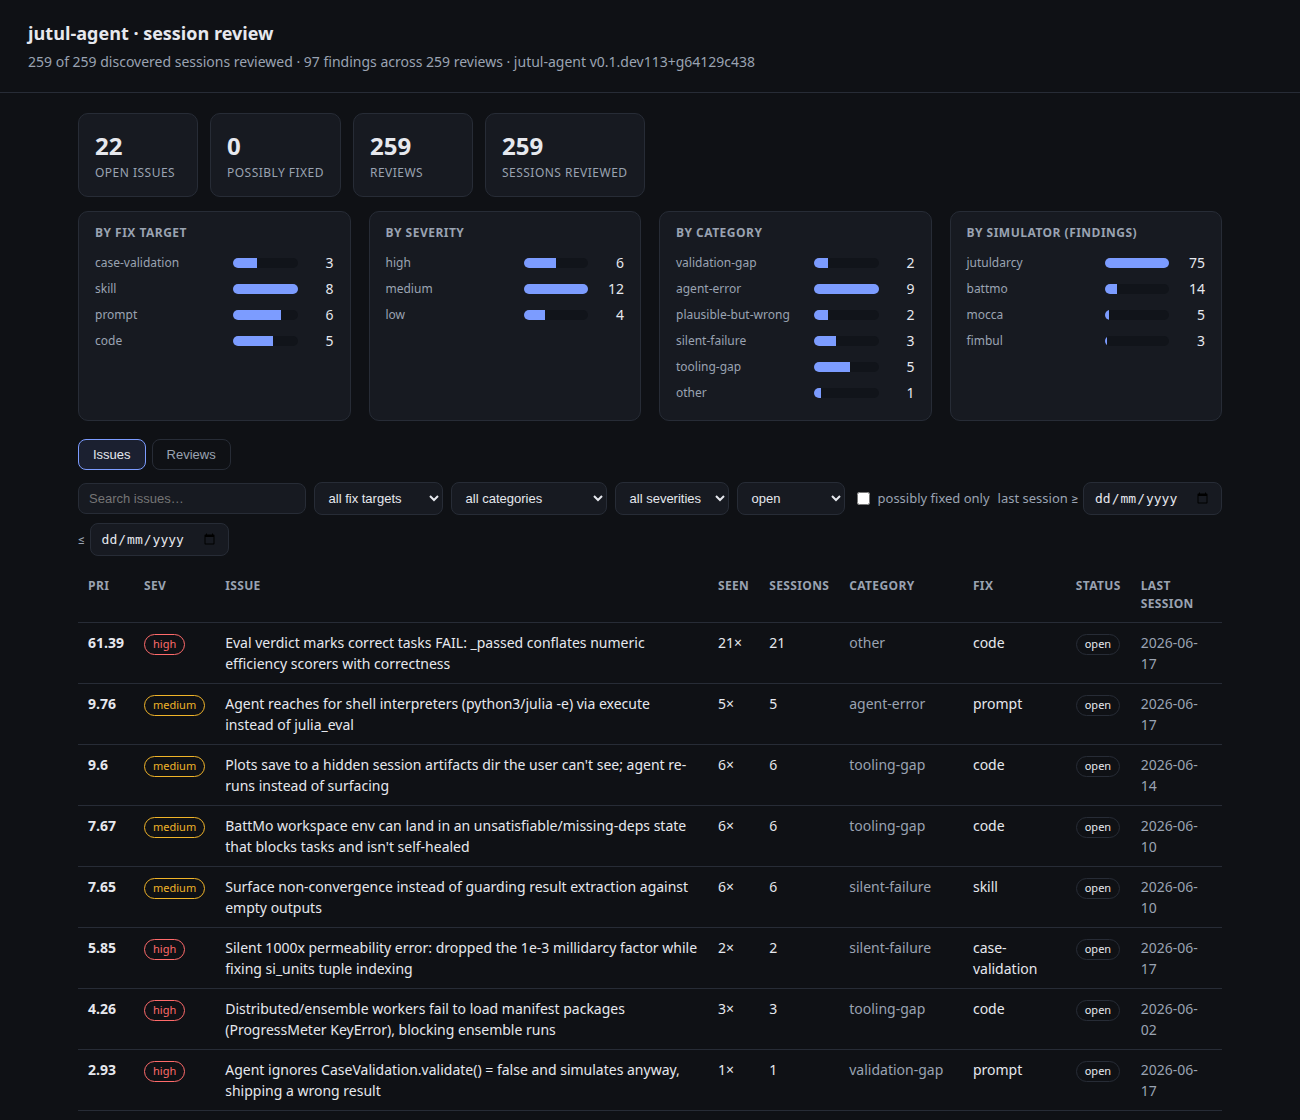Open the all severities dropdown
The width and height of the screenshot is (1300, 1120).
pyautogui.click(x=672, y=499)
